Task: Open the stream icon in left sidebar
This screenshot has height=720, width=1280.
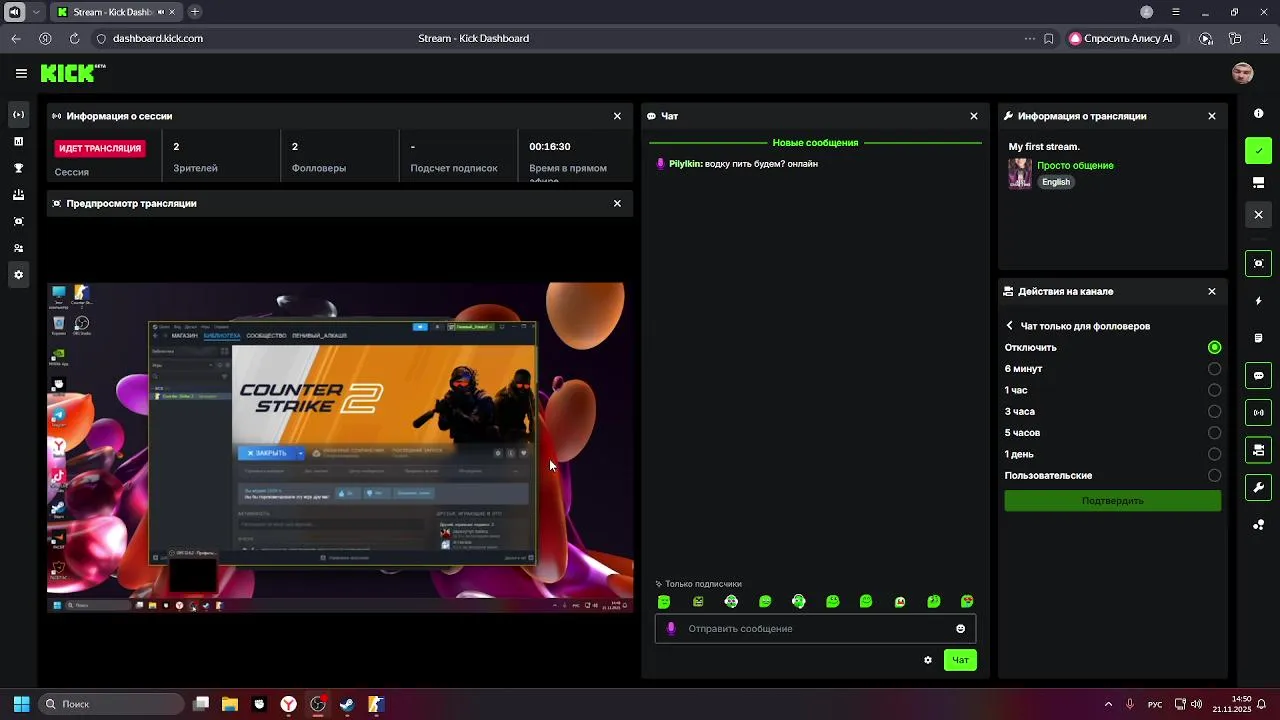Action: (18, 115)
